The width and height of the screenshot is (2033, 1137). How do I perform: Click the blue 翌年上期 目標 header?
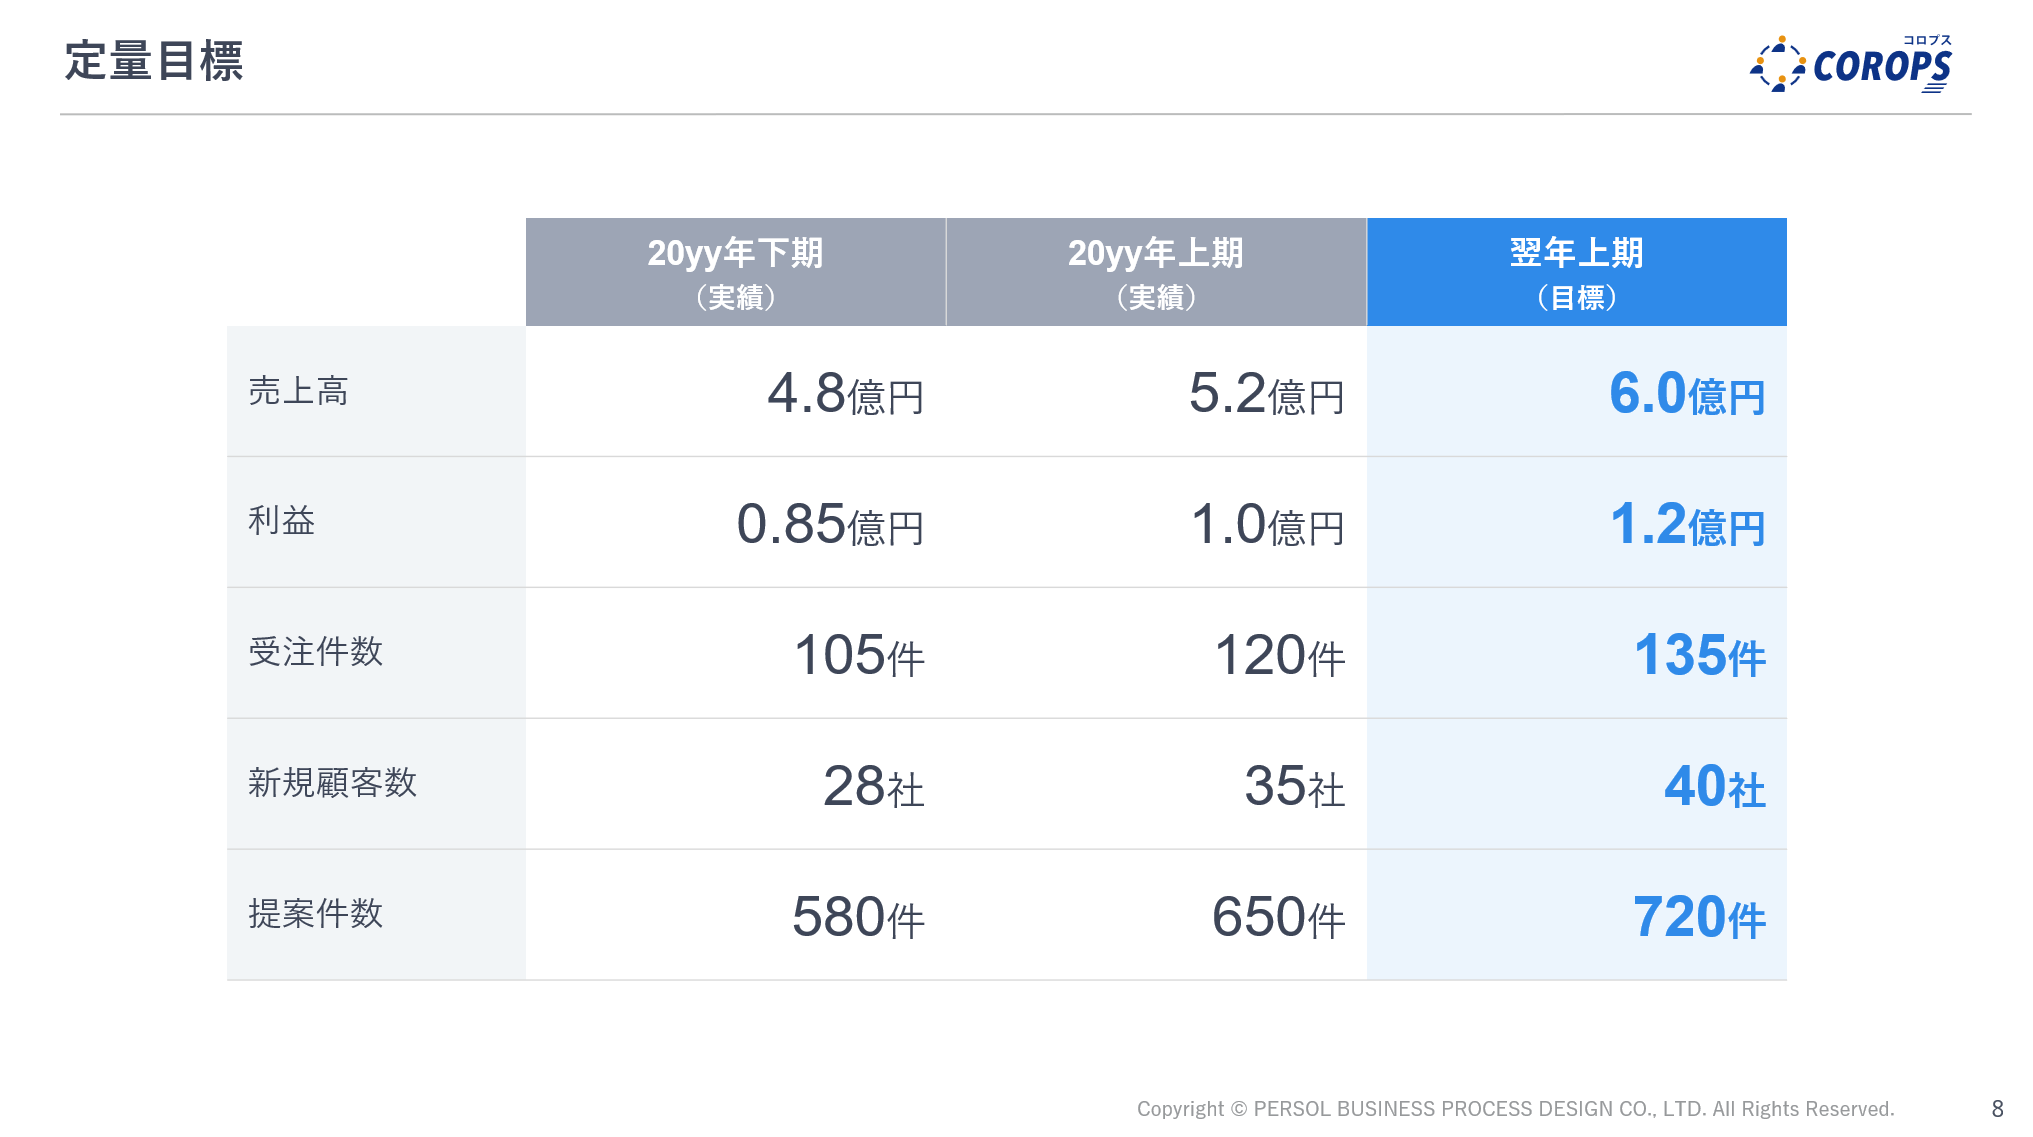click(x=1576, y=272)
